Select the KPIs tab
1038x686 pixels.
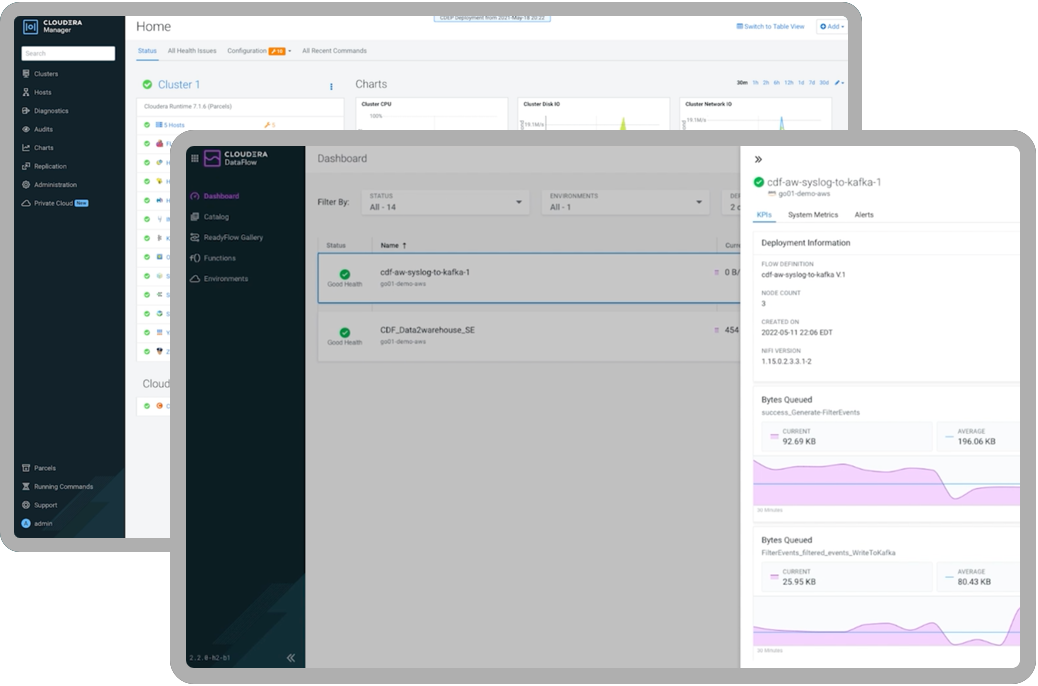pyautogui.click(x=764, y=215)
